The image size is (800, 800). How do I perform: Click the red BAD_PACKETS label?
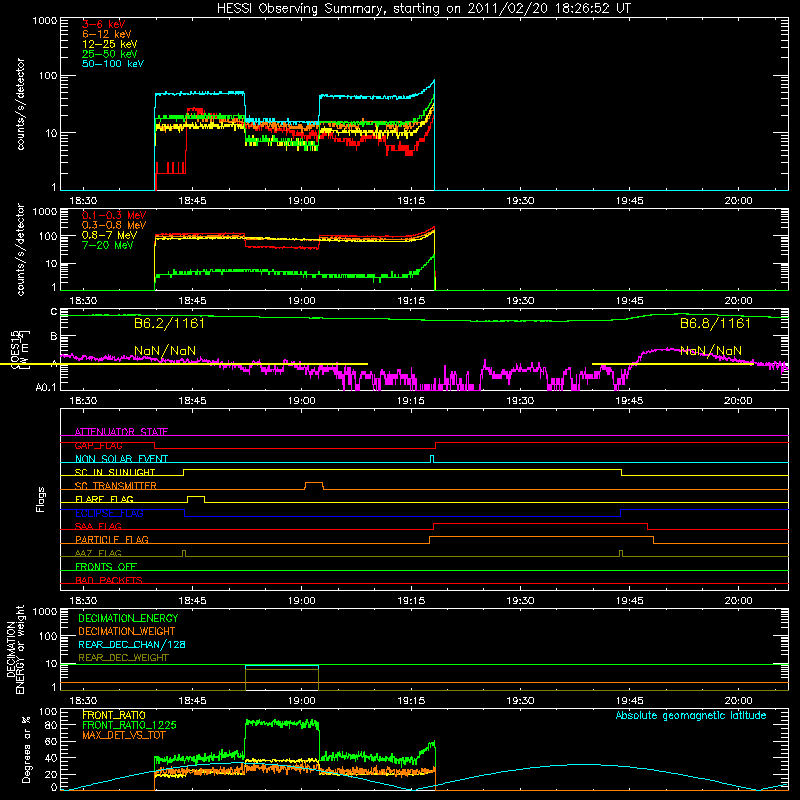[109, 580]
